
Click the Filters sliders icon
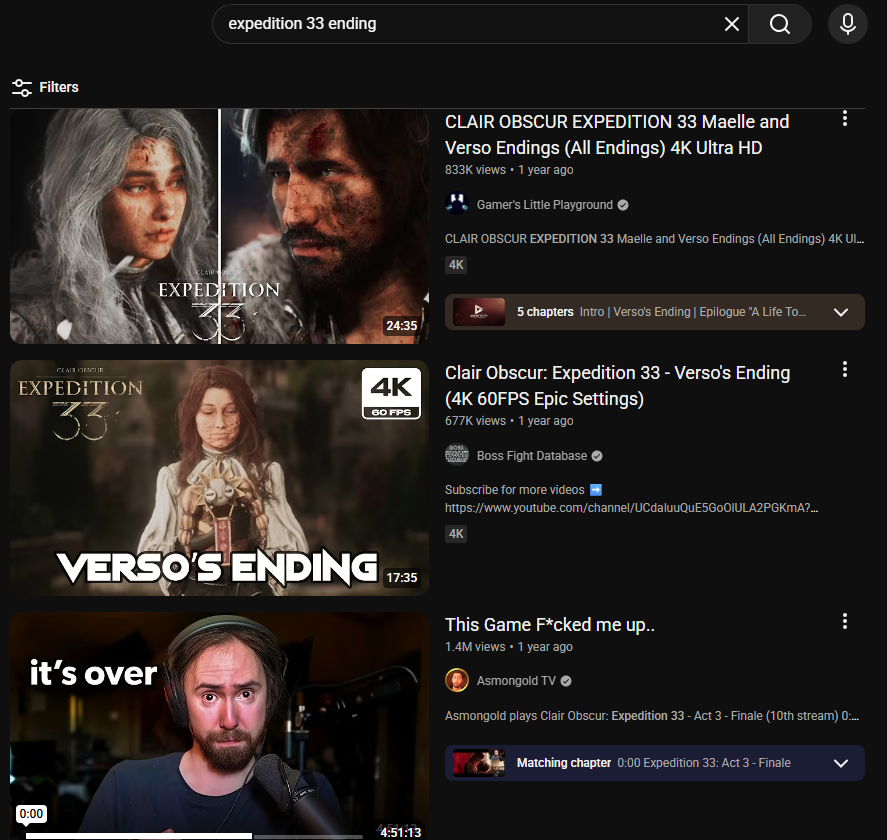tap(22, 87)
